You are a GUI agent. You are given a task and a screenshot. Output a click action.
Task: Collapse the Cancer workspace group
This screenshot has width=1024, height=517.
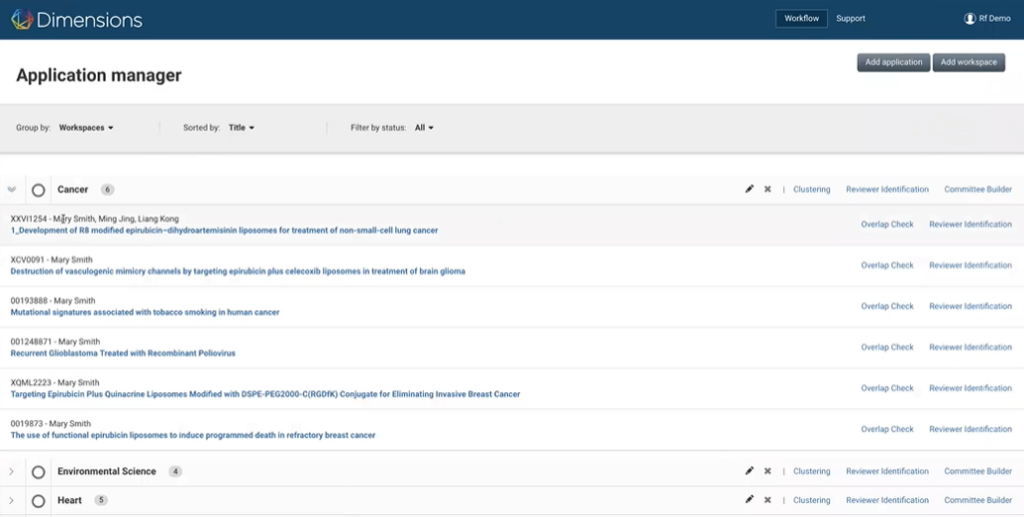point(11,189)
